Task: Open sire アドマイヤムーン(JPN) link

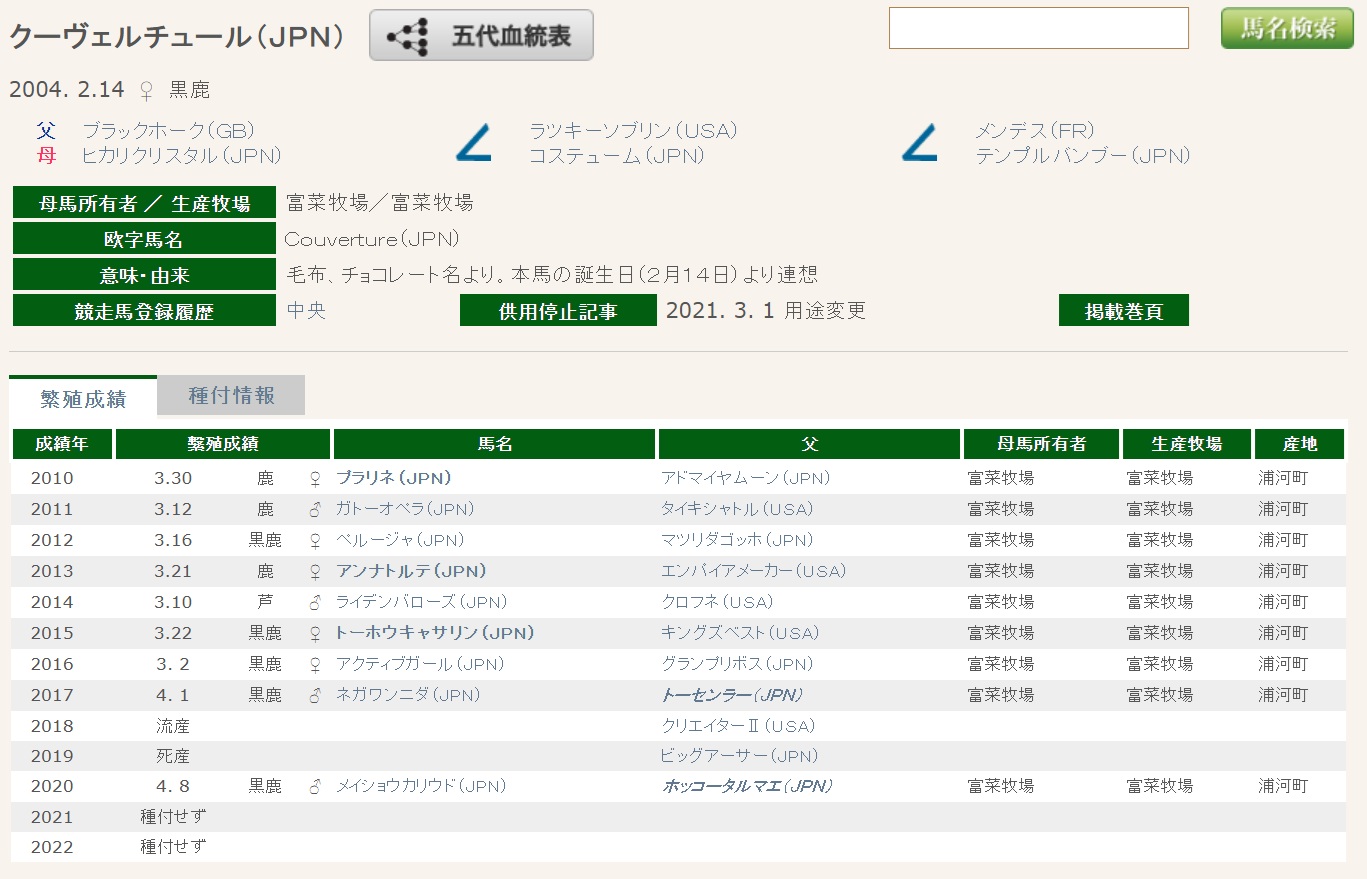Action: (x=745, y=478)
